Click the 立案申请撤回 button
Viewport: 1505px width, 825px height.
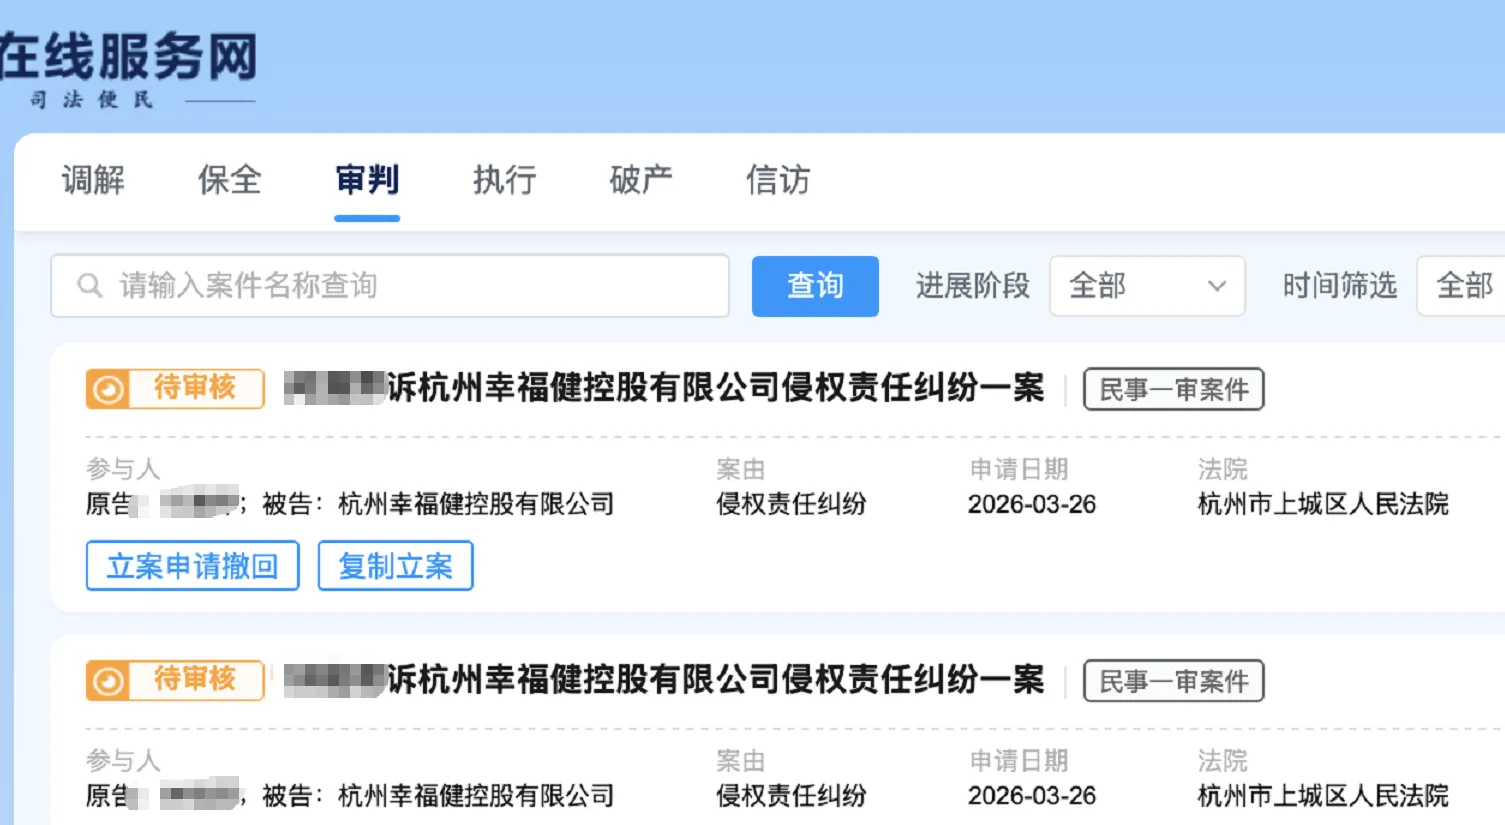192,566
